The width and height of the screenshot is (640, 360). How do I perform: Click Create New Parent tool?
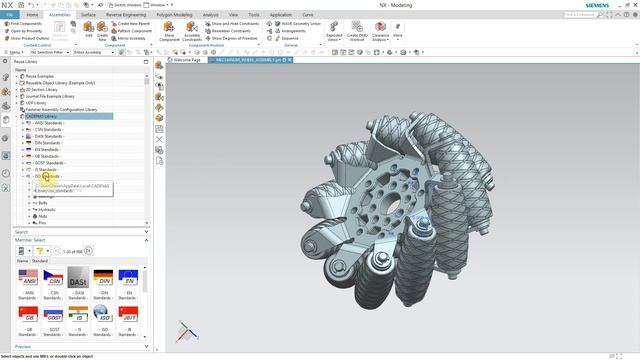pos(131,24)
